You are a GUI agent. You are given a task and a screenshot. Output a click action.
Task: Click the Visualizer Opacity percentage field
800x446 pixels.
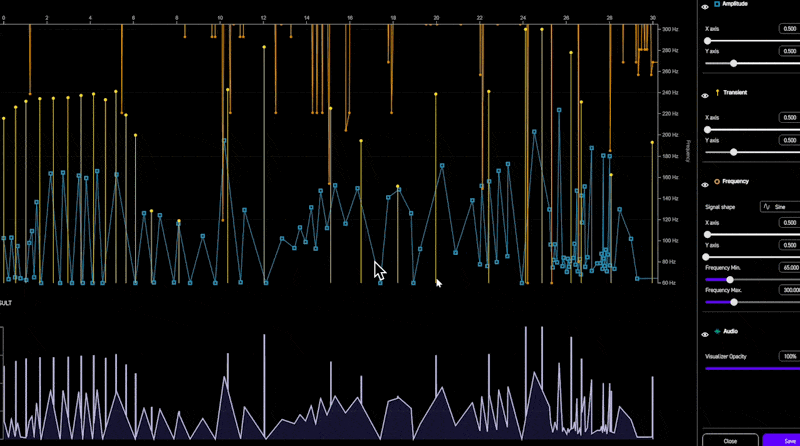point(789,356)
